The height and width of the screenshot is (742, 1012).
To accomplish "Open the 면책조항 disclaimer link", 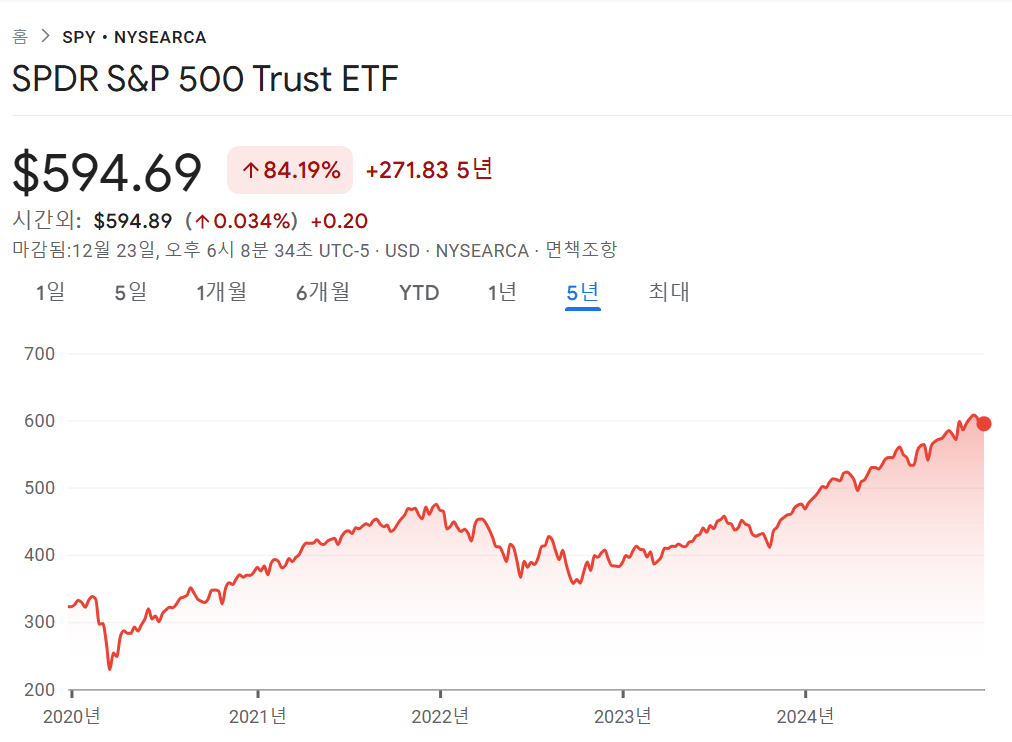I will [581, 249].
